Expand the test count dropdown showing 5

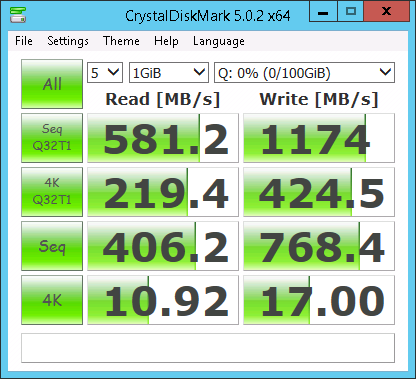pos(105,72)
